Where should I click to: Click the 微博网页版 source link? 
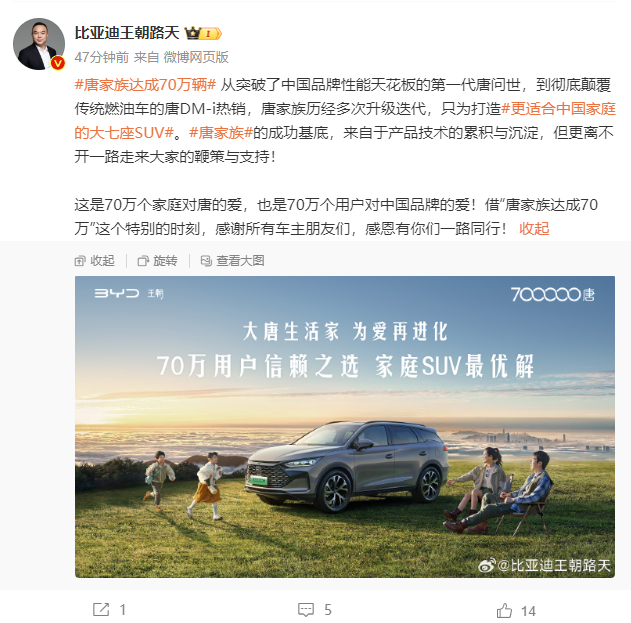pyautogui.click(x=196, y=57)
